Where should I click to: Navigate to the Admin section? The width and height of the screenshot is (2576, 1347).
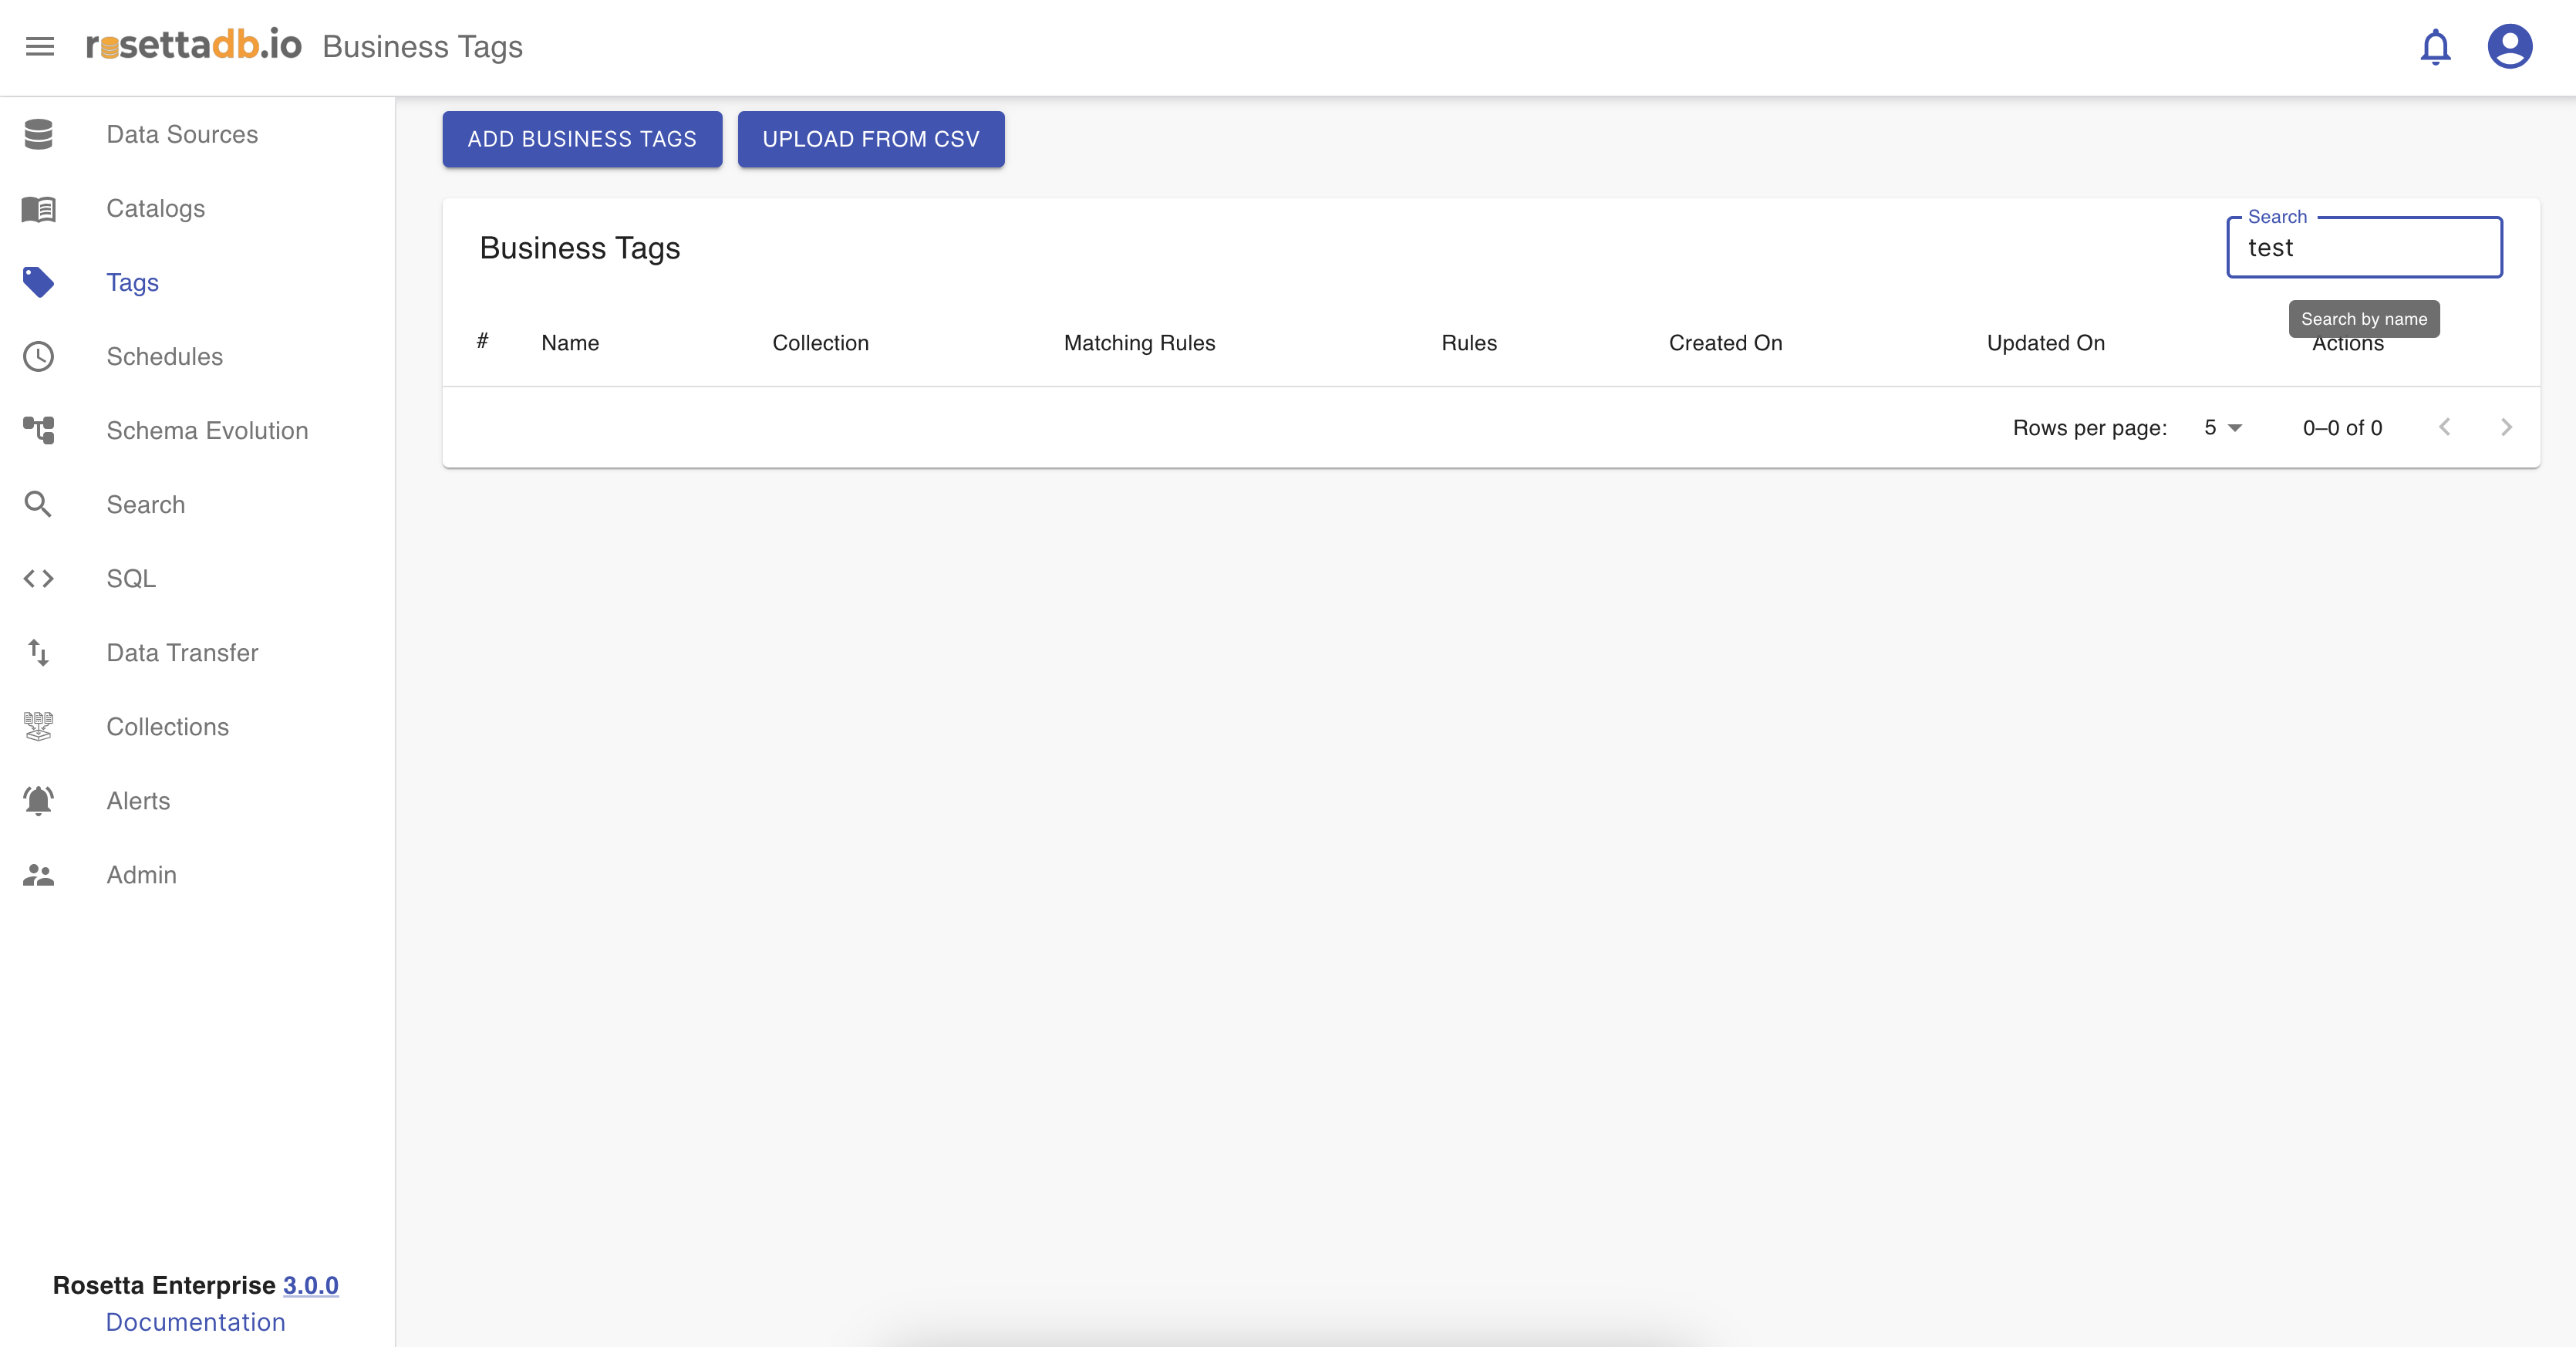point(141,874)
